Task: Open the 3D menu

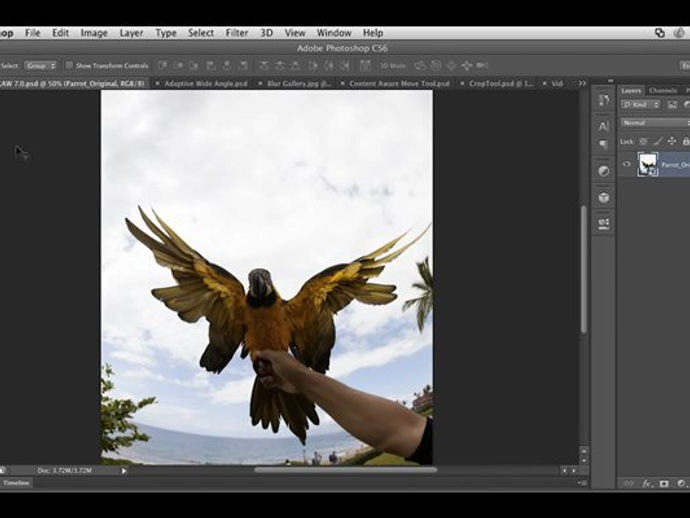Action: click(x=267, y=33)
